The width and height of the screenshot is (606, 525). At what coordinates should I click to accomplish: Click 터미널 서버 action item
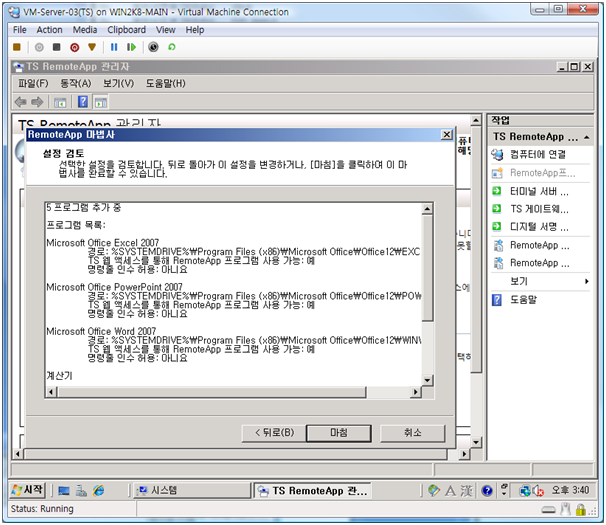(539, 191)
